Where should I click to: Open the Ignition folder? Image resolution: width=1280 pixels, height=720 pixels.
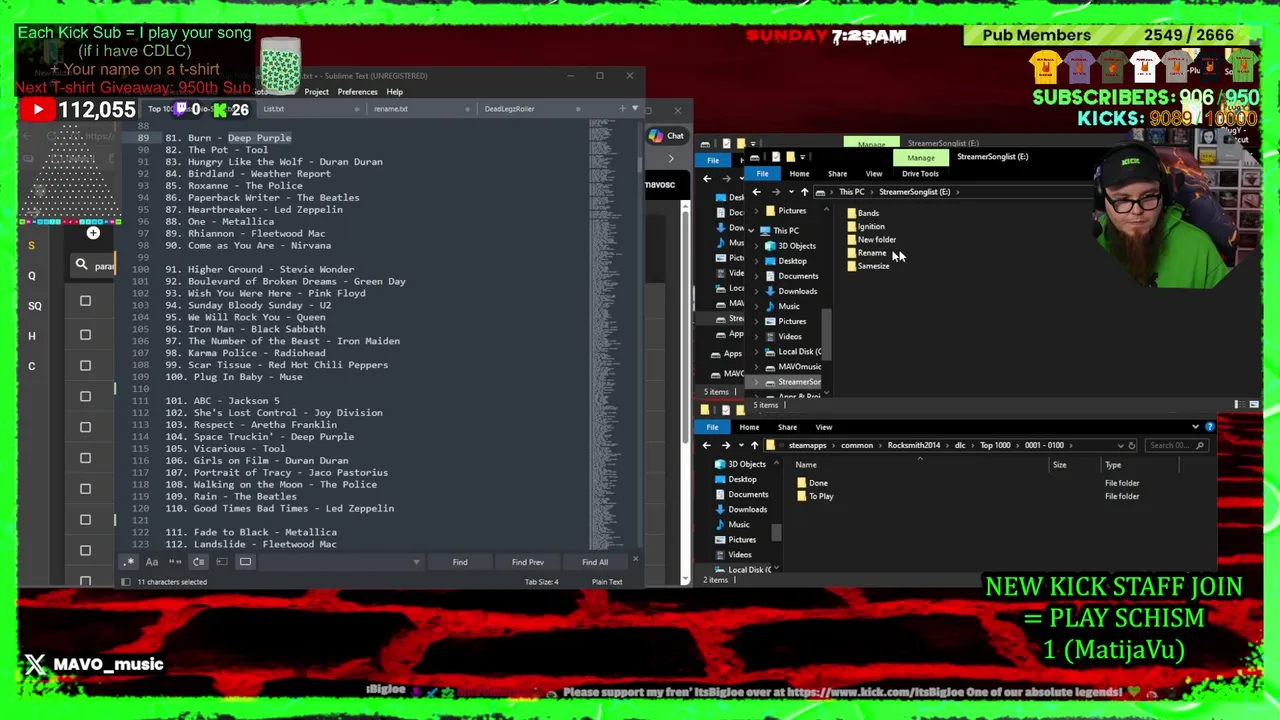(x=865, y=226)
